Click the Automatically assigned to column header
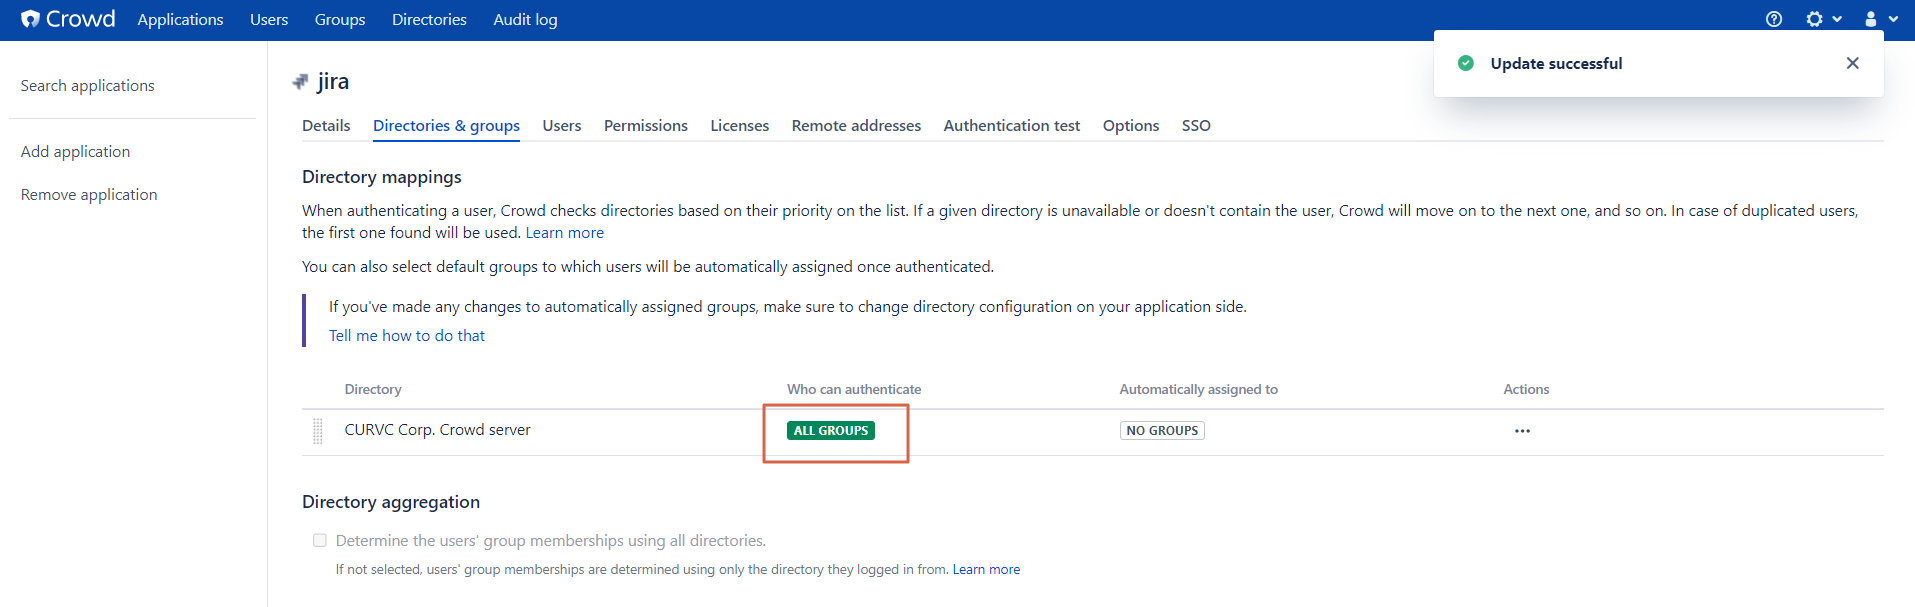This screenshot has width=1915, height=607. (x=1199, y=390)
